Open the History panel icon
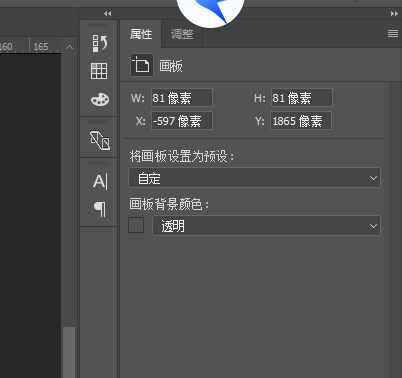402x378 pixels. coord(100,43)
